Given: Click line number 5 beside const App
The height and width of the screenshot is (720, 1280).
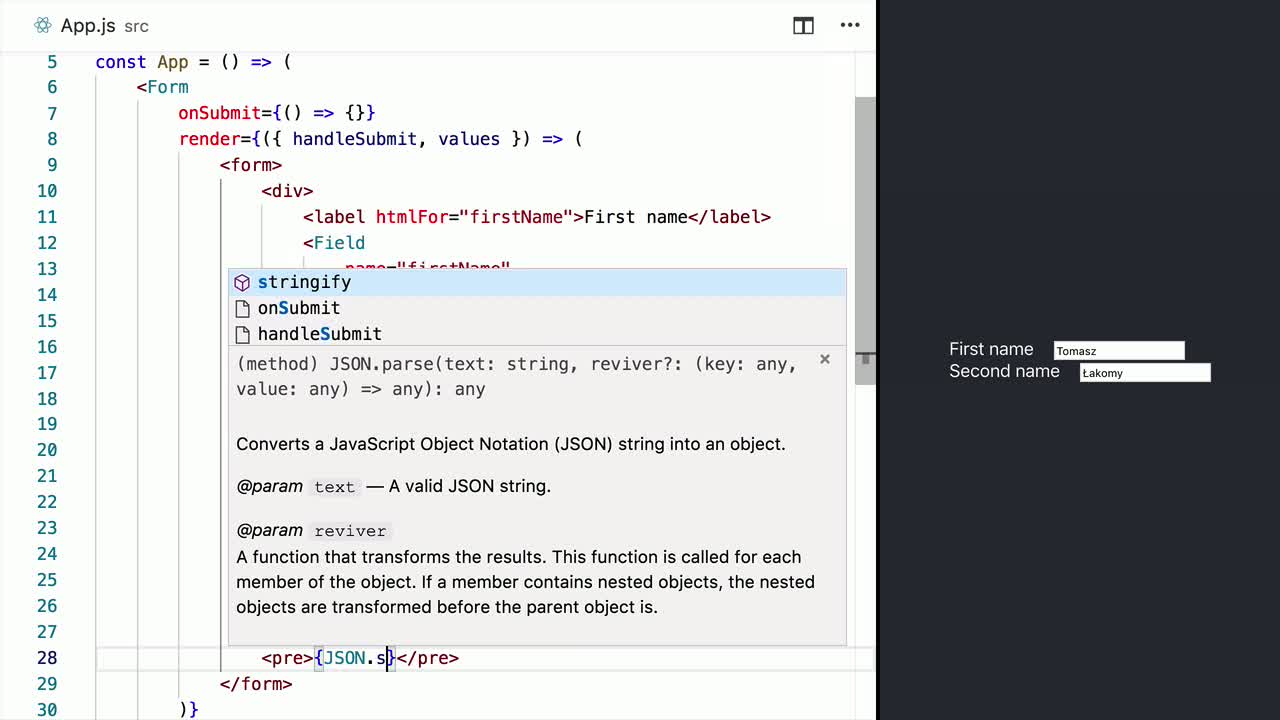Looking at the screenshot, I should (x=52, y=62).
